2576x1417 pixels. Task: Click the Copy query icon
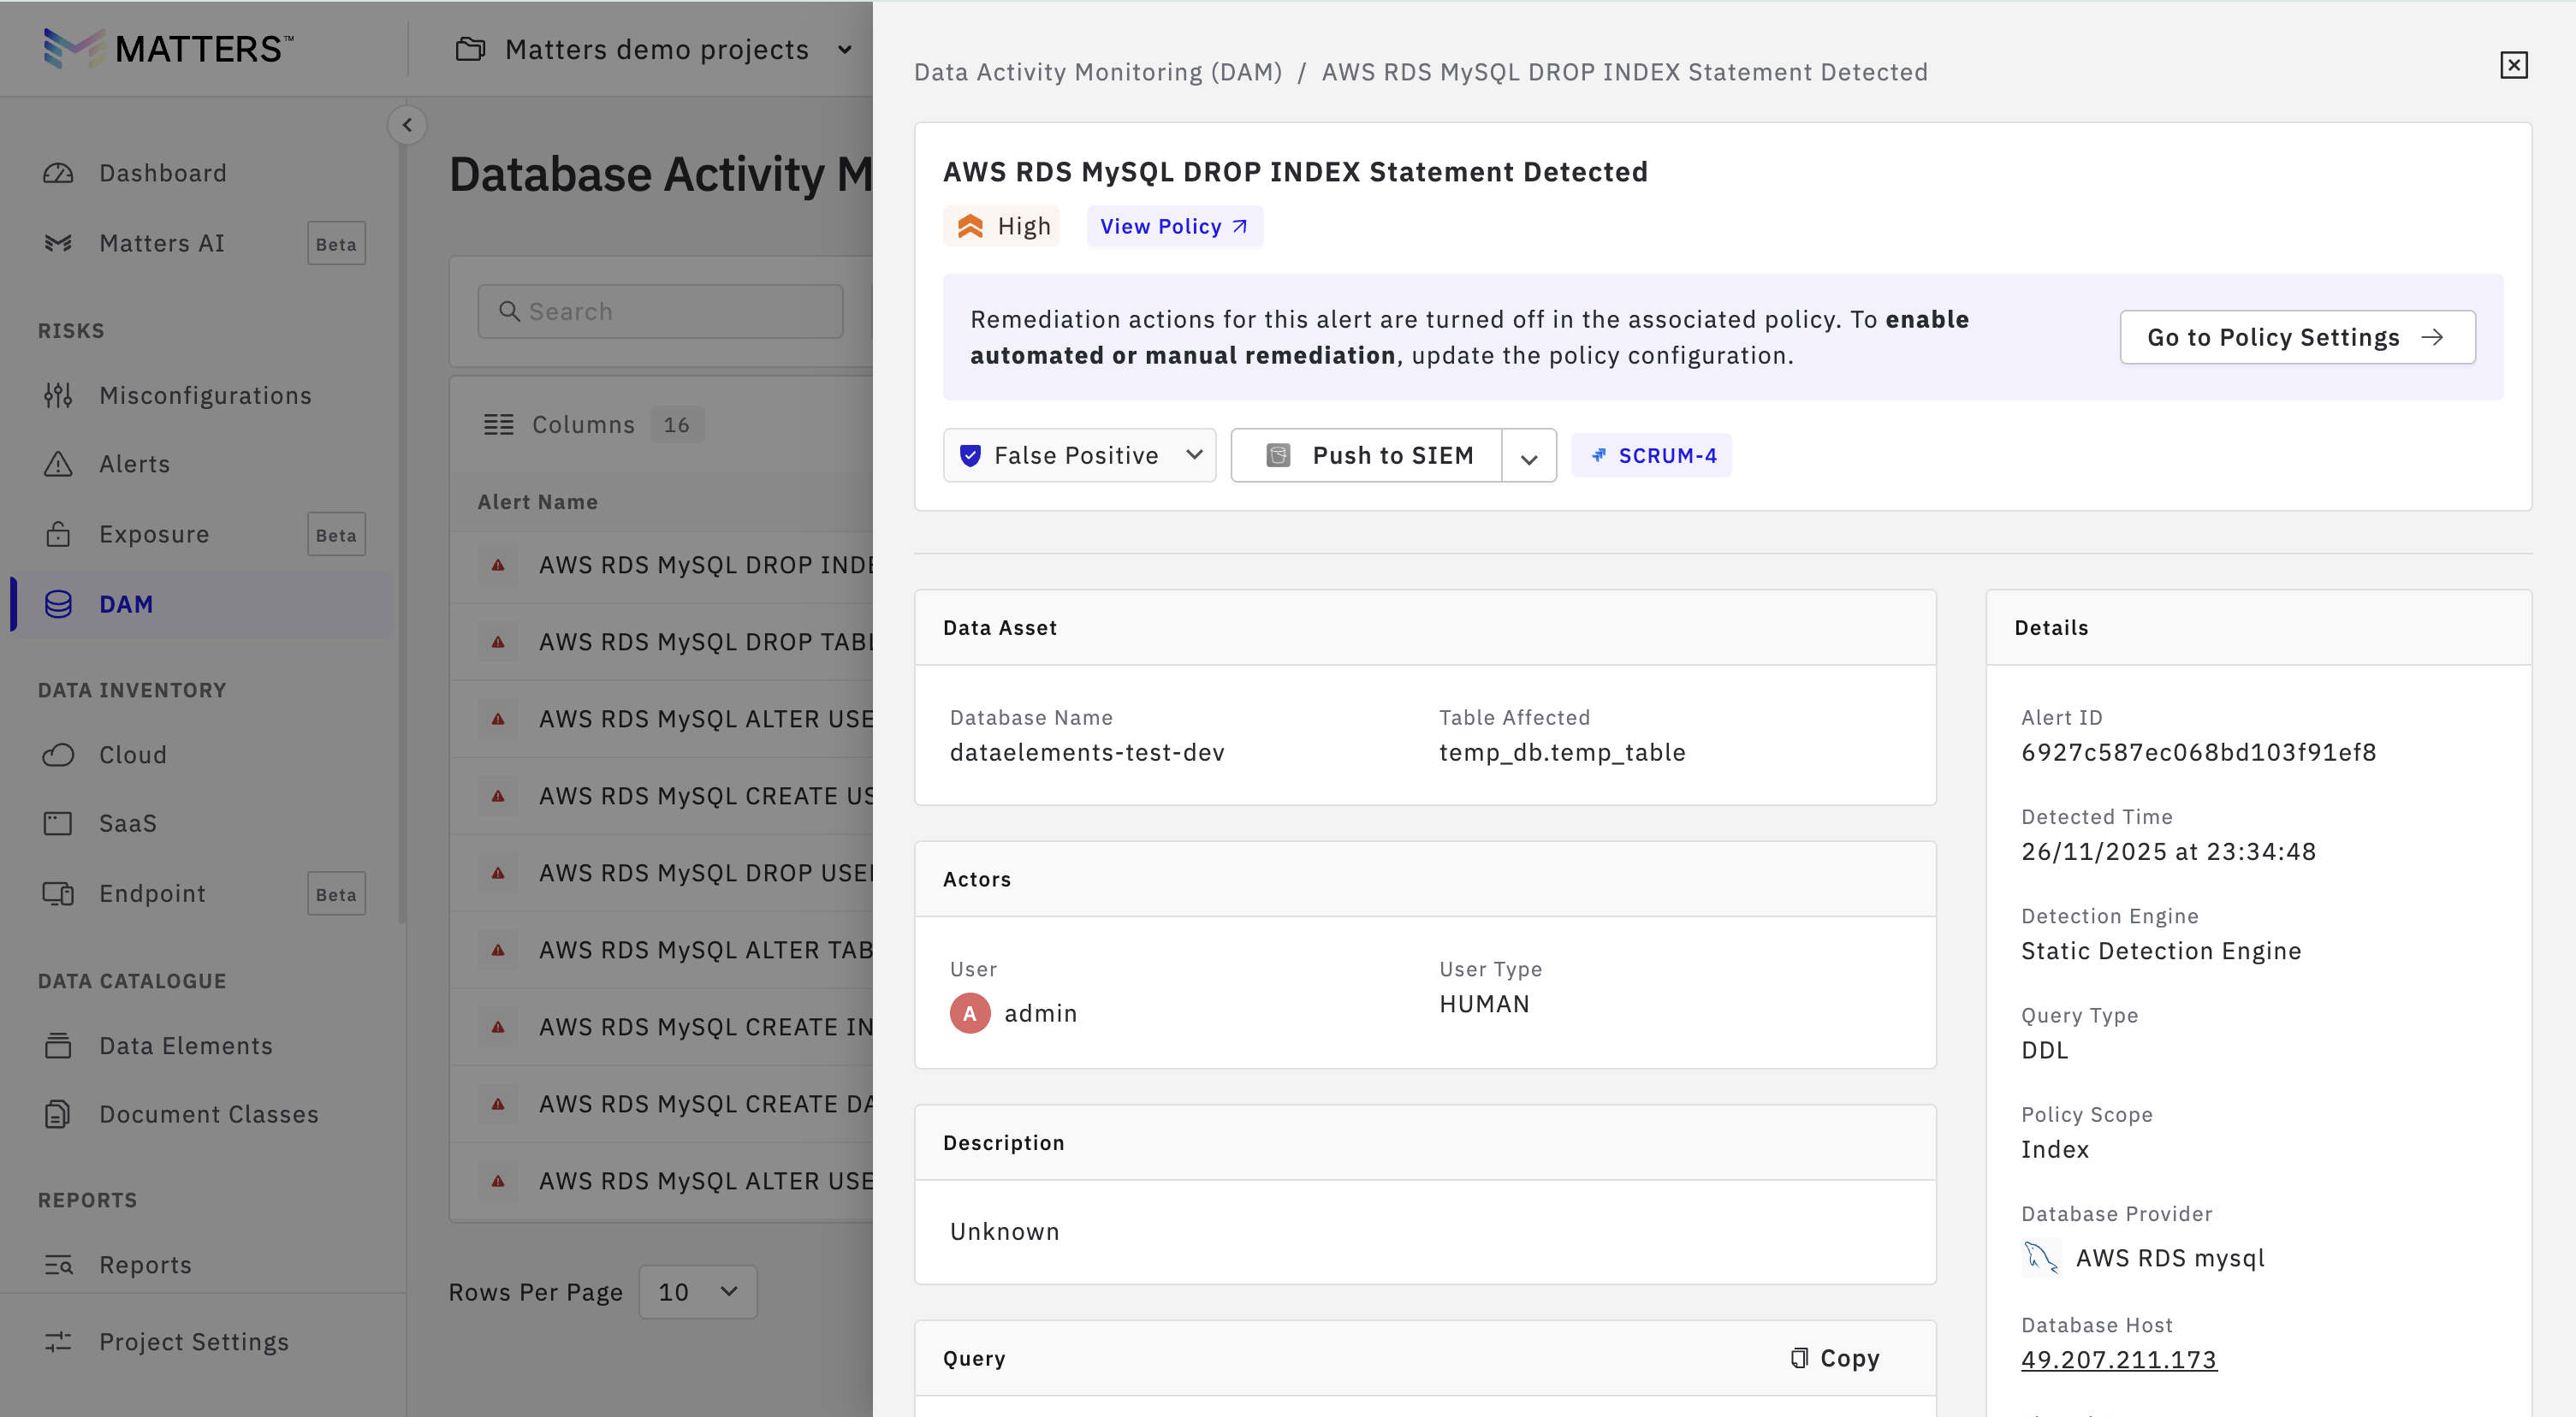click(x=1799, y=1357)
